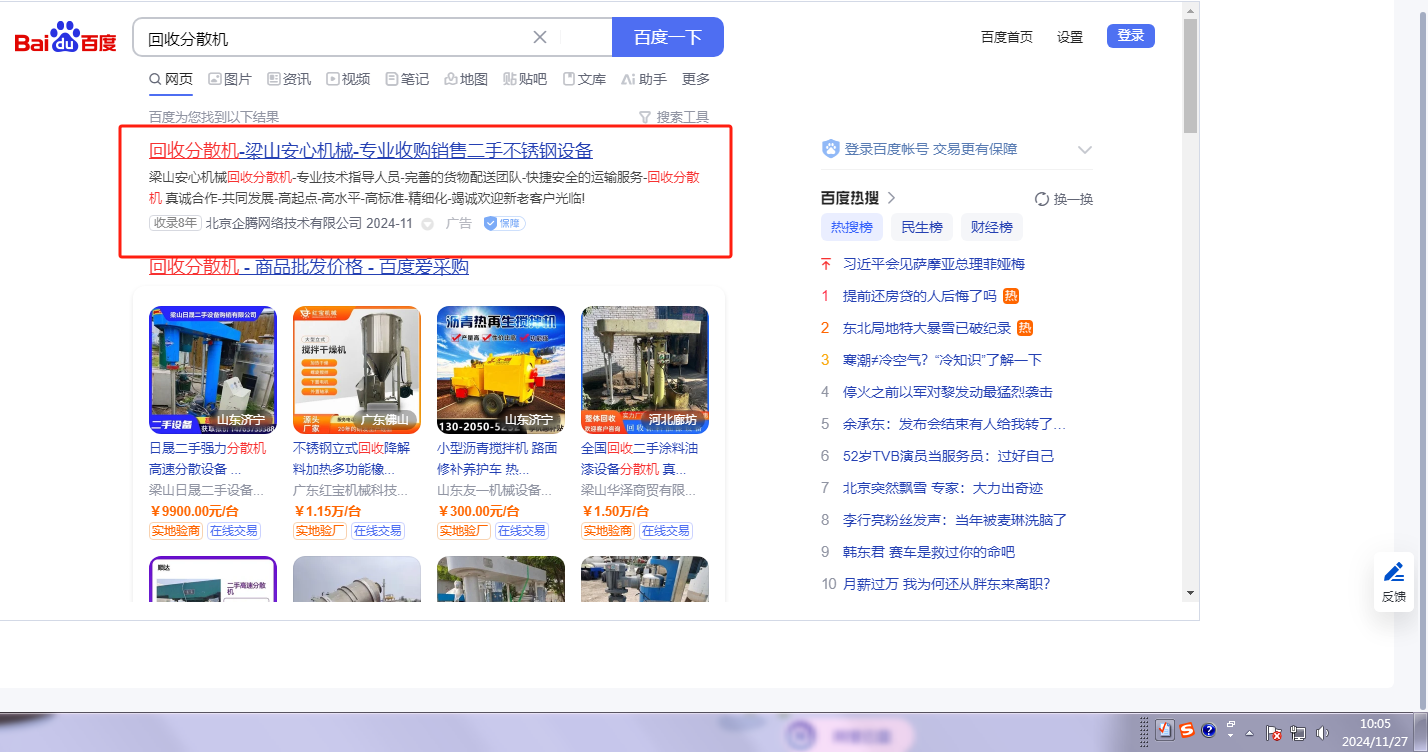Select the 财经榜 tab
Image resolution: width=1428 pixels, height=752 pixels.
(x=992, y=227)
